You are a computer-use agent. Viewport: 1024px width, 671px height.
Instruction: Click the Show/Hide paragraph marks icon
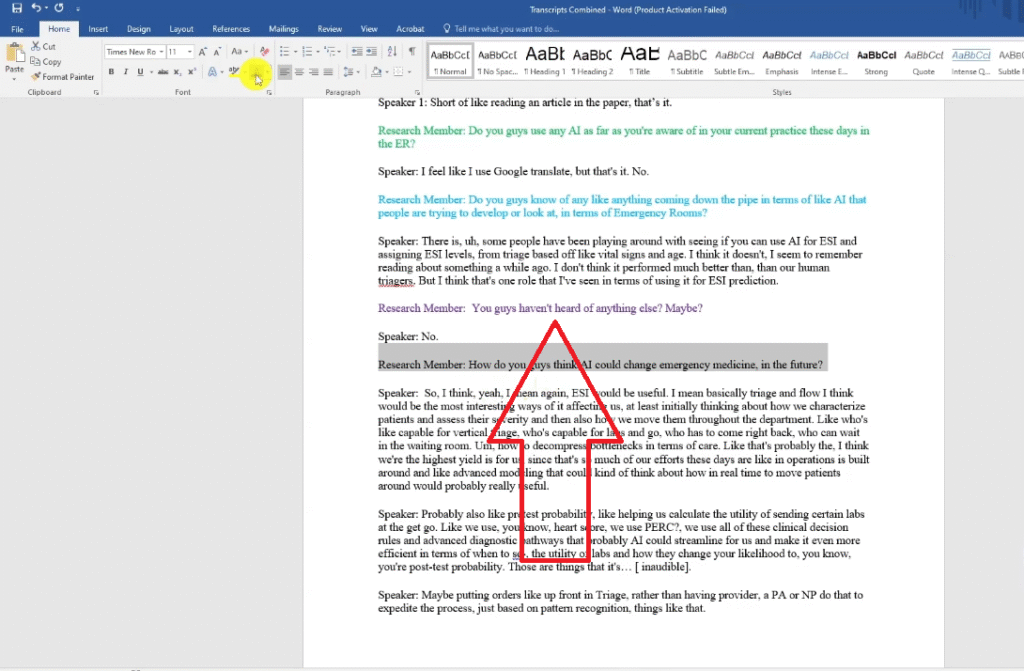pos(412,51)
